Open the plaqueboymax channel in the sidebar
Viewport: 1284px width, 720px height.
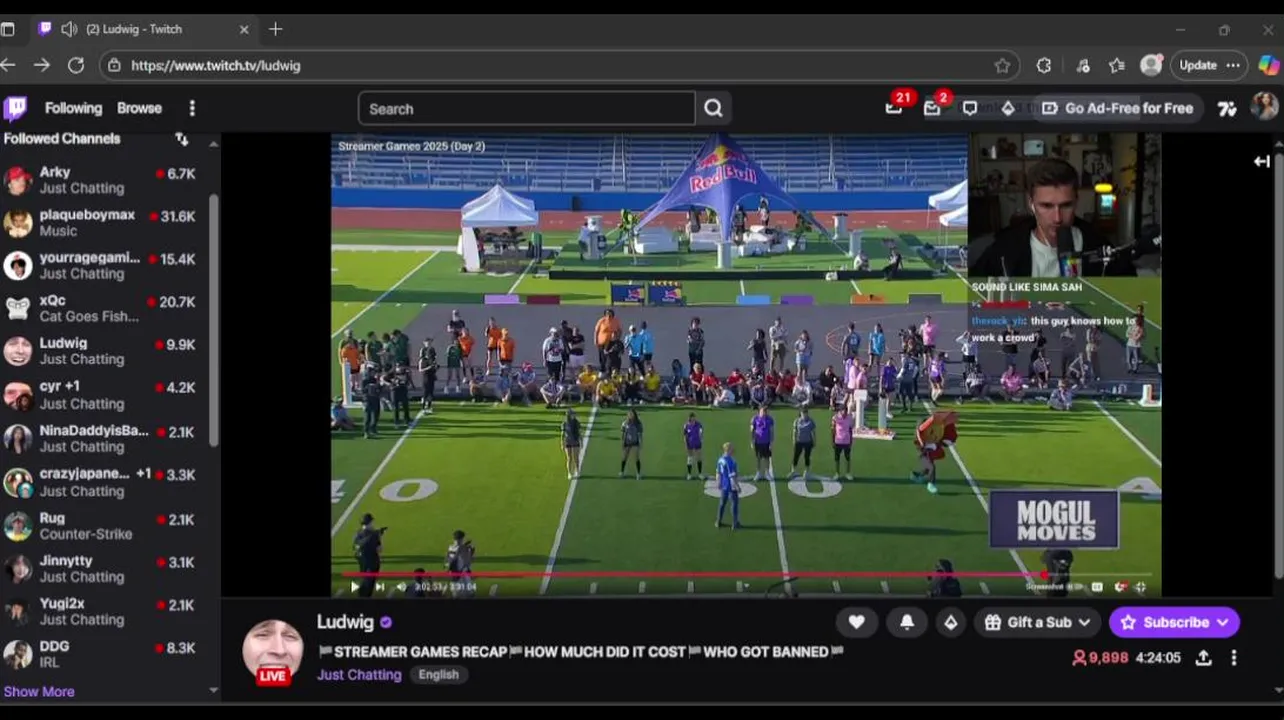point(108,222)
